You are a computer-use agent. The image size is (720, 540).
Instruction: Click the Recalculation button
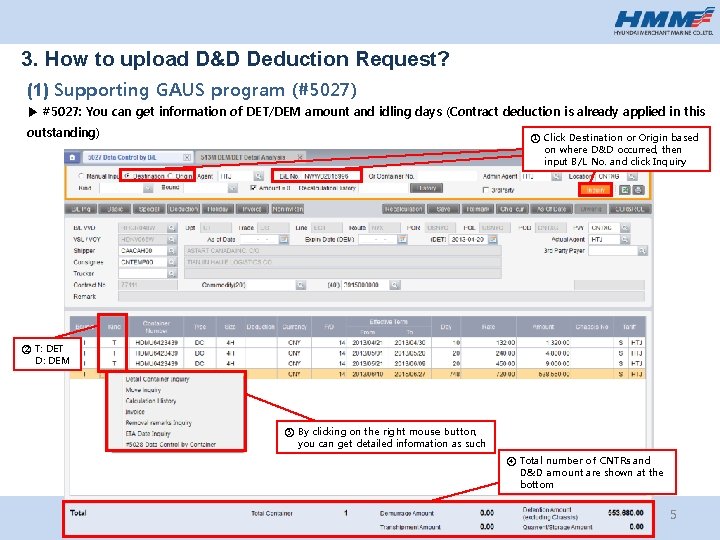(403, 209)
